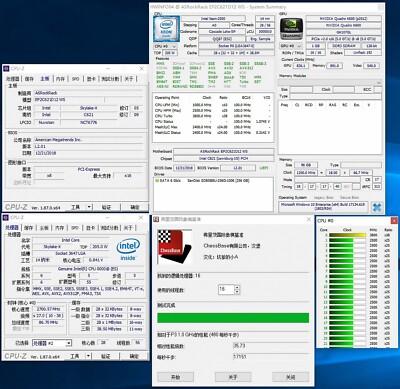Close the upper CPU-Z window

point(141,69)
